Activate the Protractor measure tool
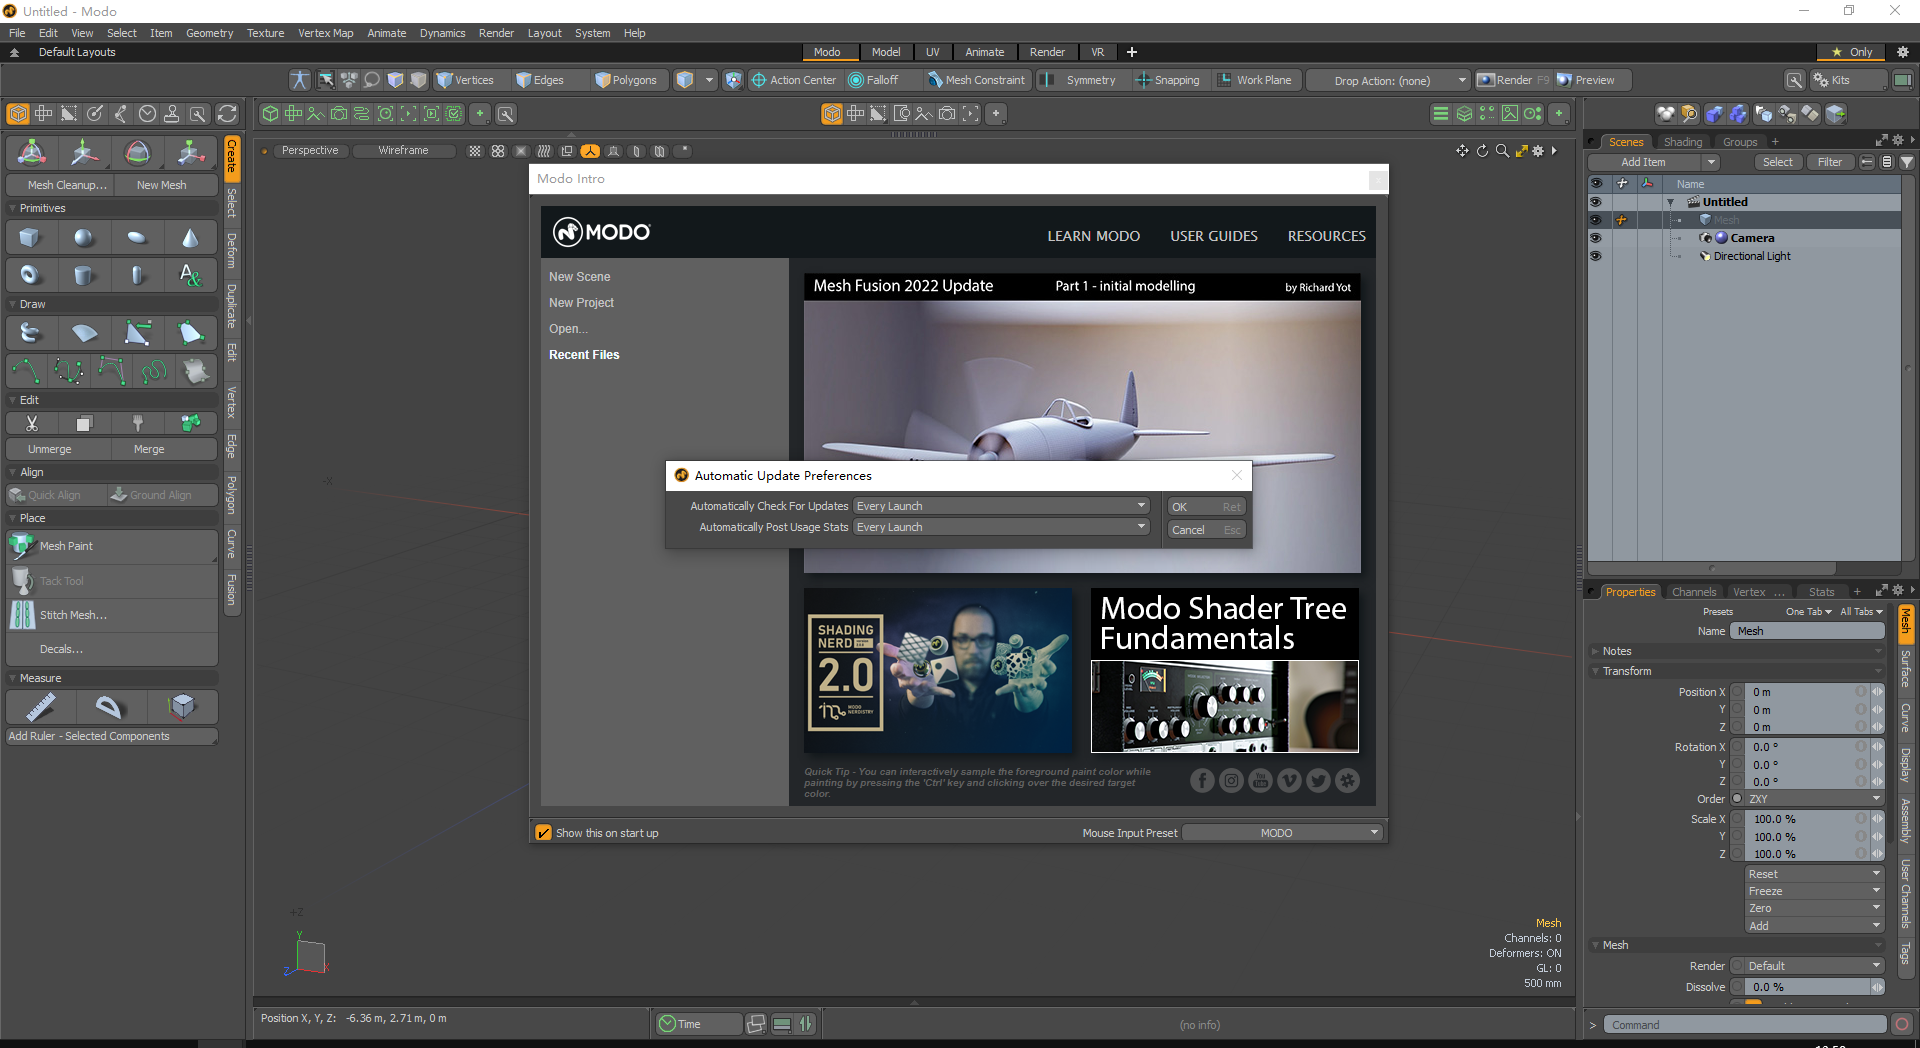The width and height of the screenshot is (1920, 1048). click(109, 707)
